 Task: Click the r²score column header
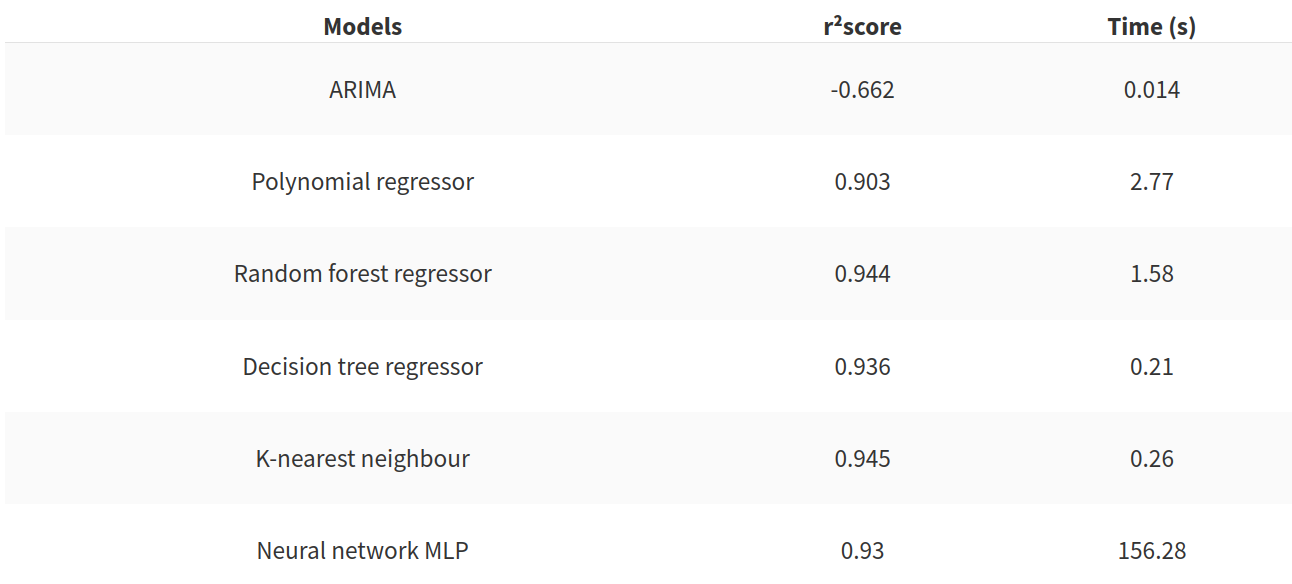862,27
